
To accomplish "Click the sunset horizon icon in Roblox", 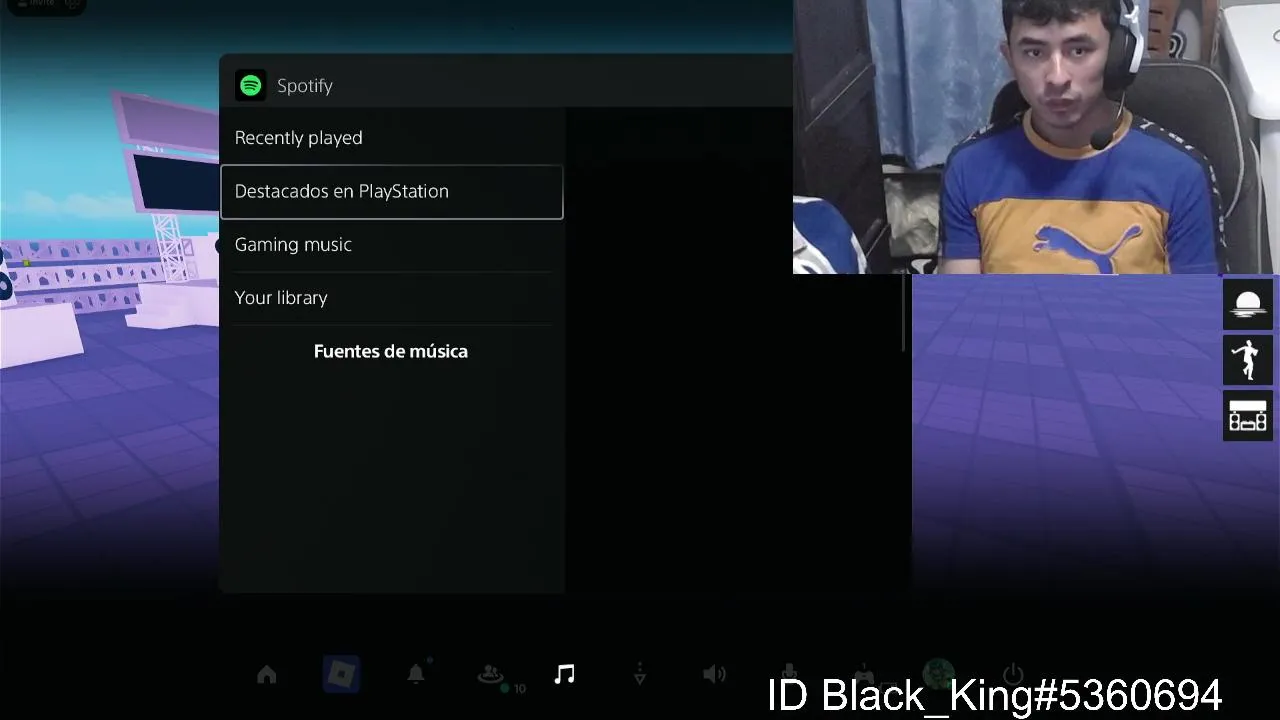I will (1248, 304).
